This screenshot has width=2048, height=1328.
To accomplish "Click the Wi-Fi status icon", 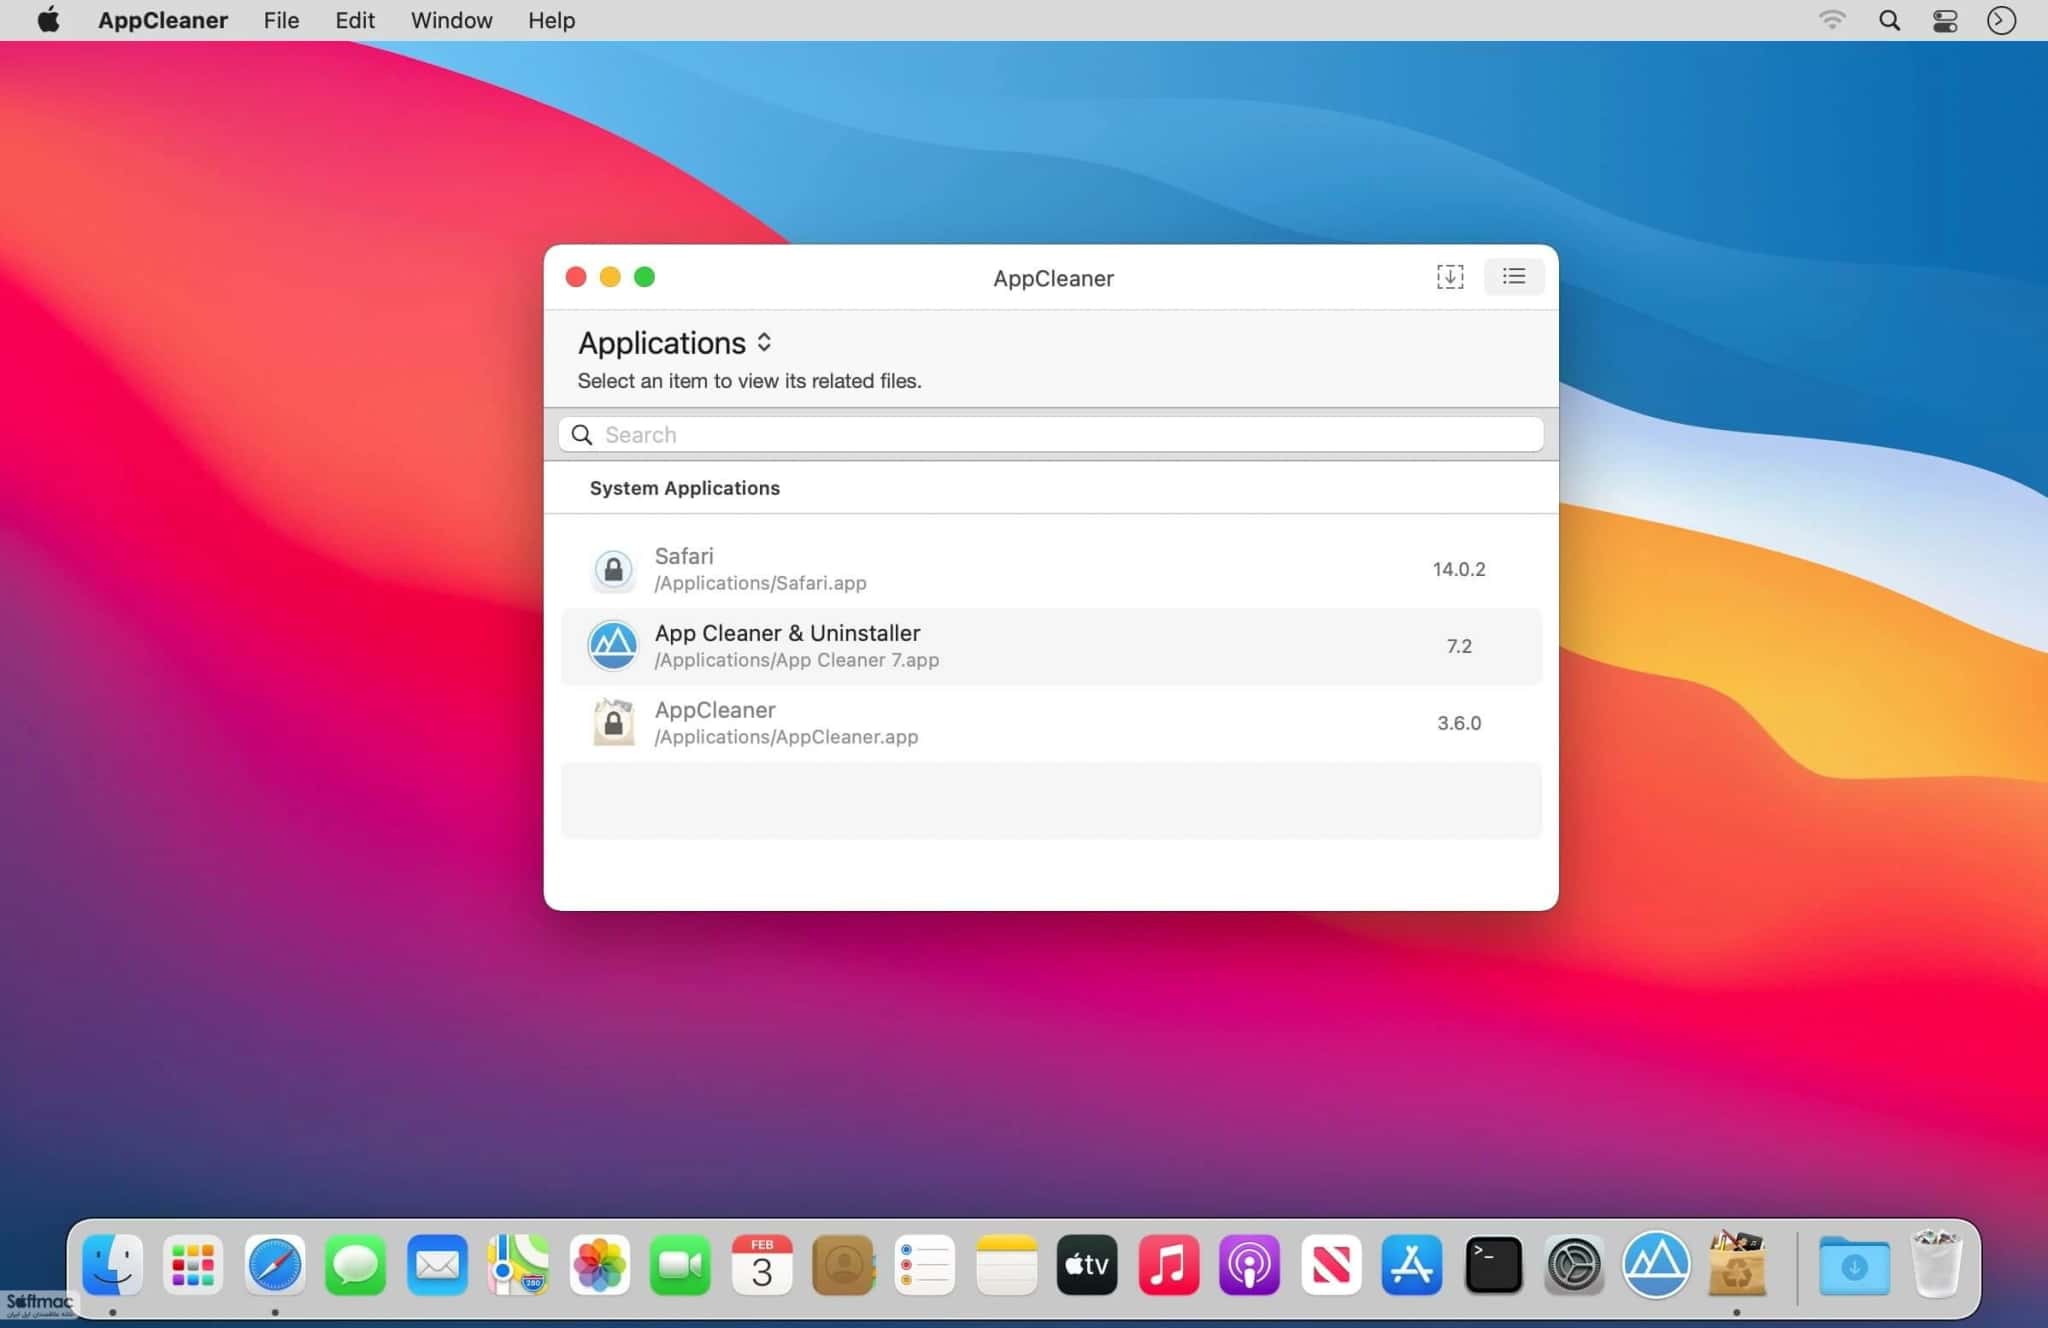I will (1832, 20).
